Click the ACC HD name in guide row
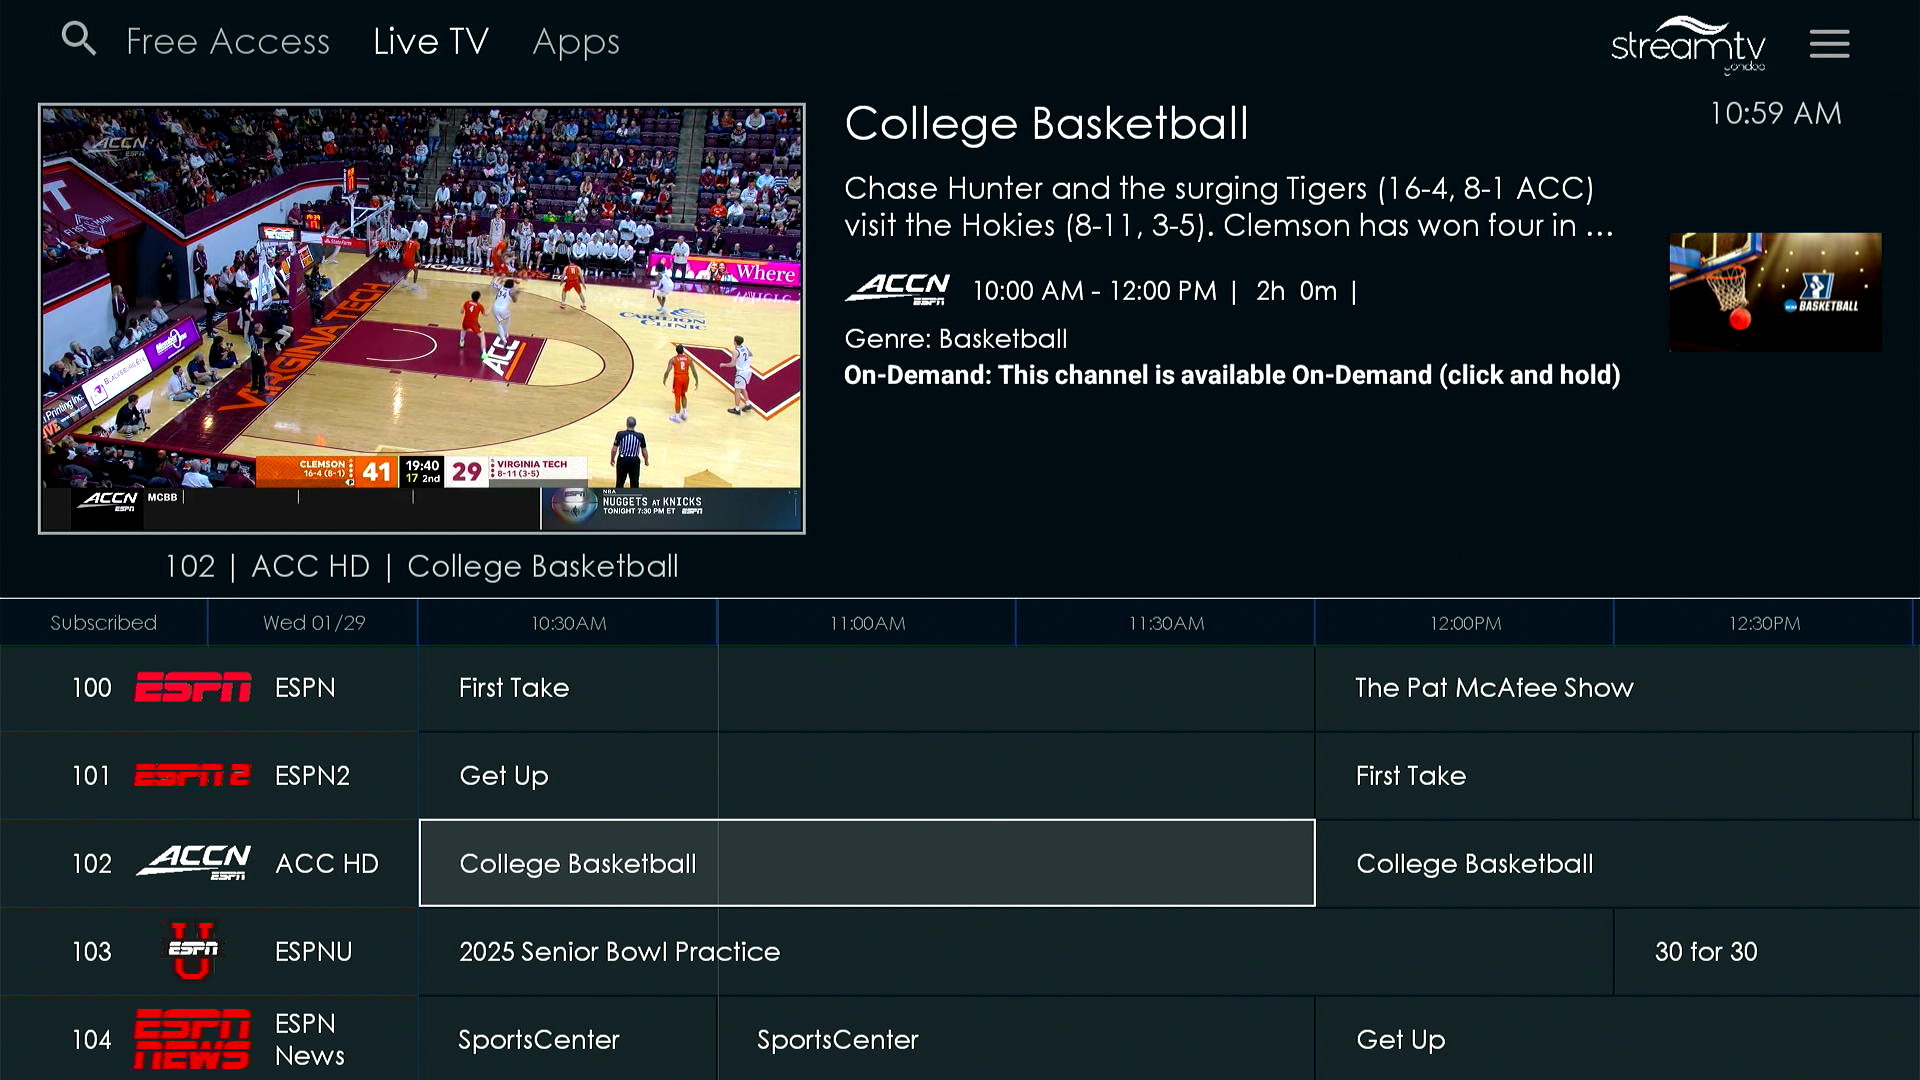The height and width of the screenshot is (1080, 1920). click(x=327, y=864)
